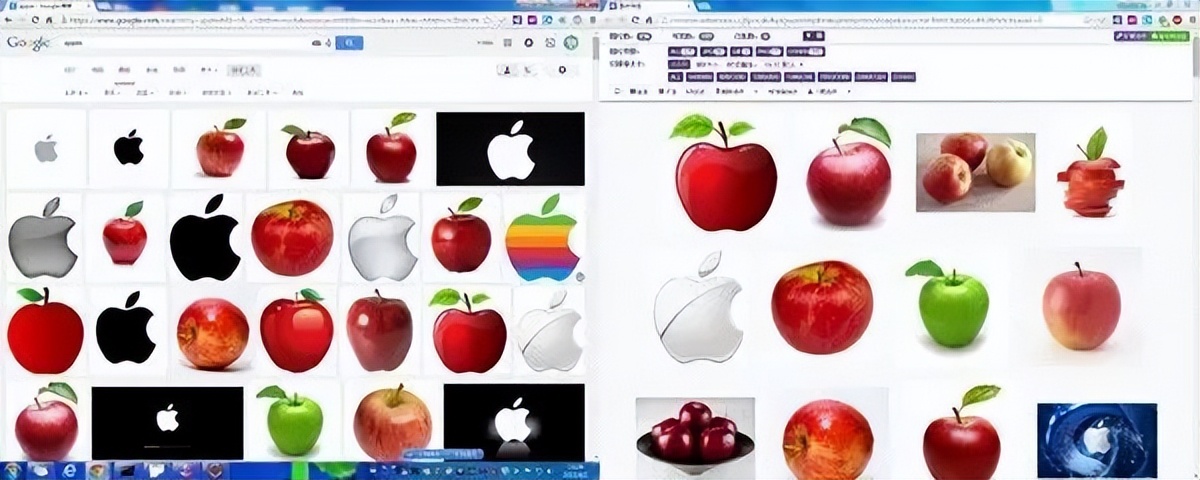Image resolution: width=1200 pixels, height=480 pixels.
Task: Reload the page in the right browser window
Action: 635,19
